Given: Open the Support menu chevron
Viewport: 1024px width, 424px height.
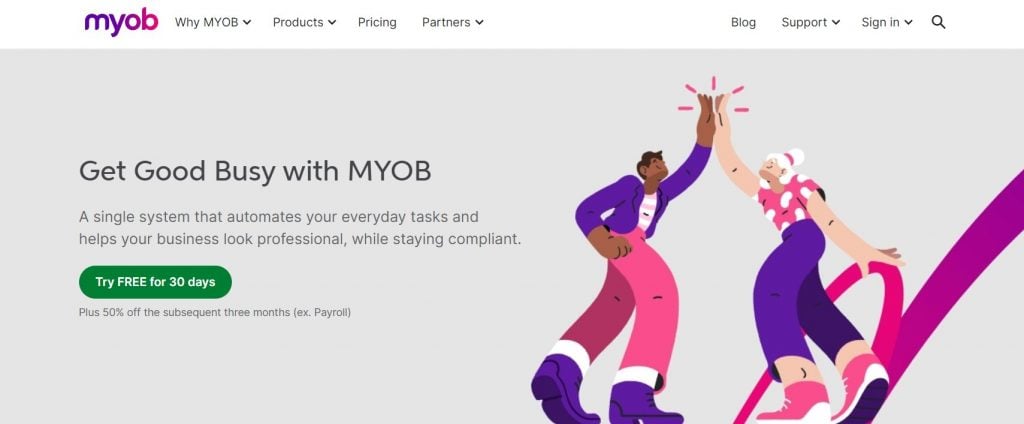Looking at the screenshot, I should click(x=836, y=22).
